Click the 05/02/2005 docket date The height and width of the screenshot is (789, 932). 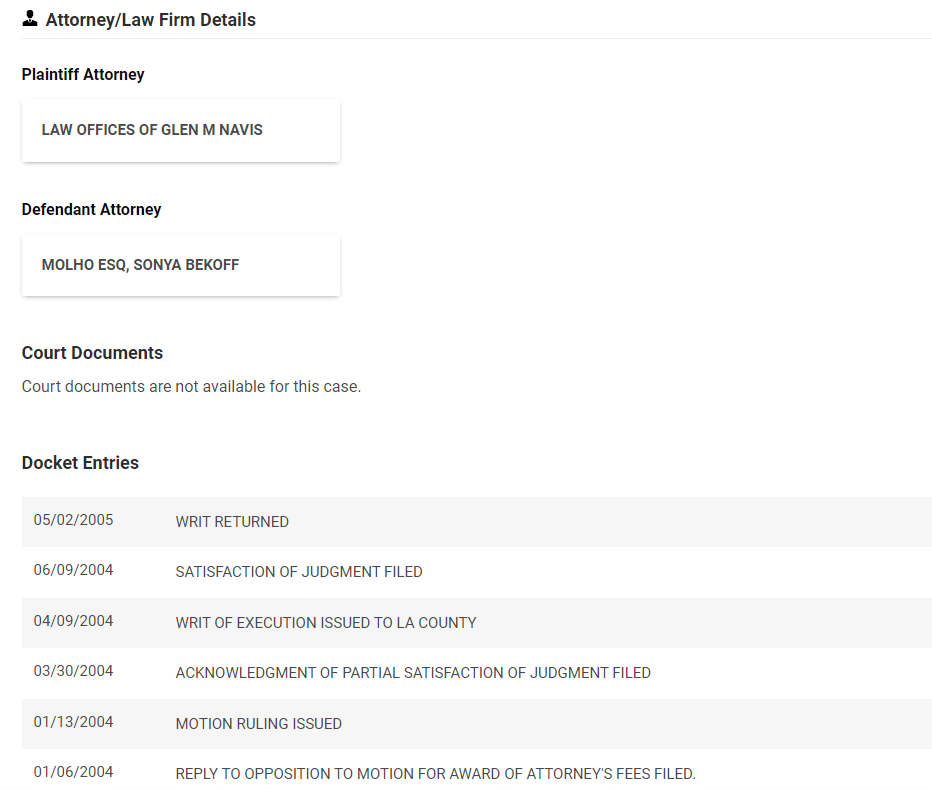pos(73,520)
